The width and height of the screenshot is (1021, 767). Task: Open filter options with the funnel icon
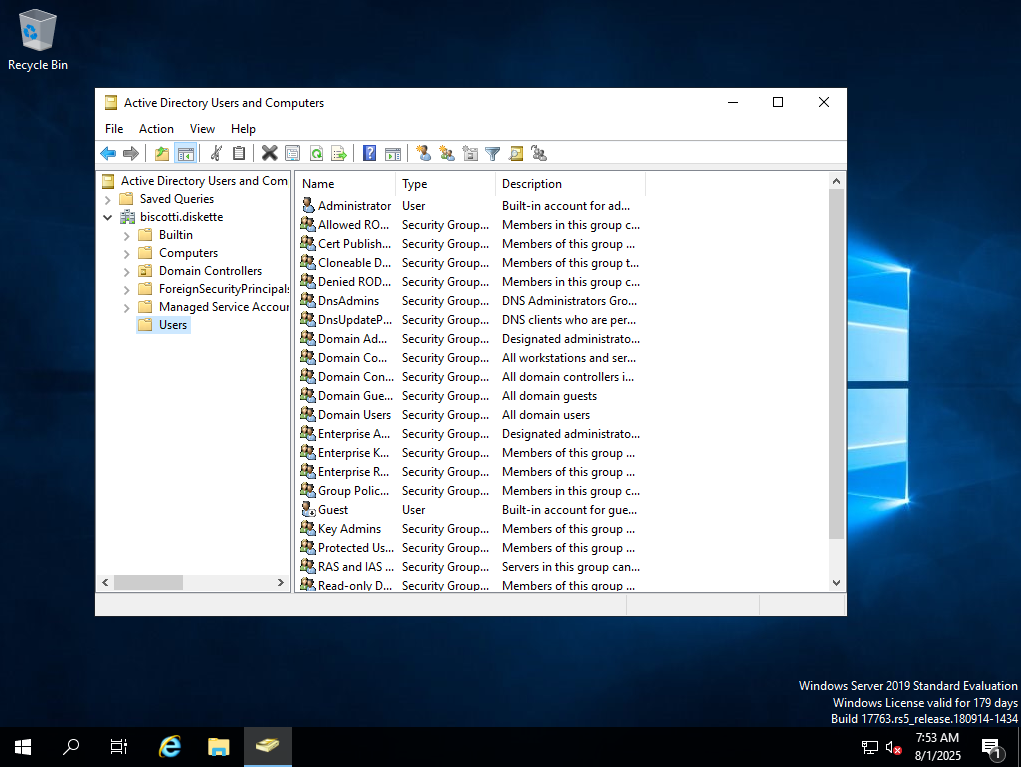(493, 153)
